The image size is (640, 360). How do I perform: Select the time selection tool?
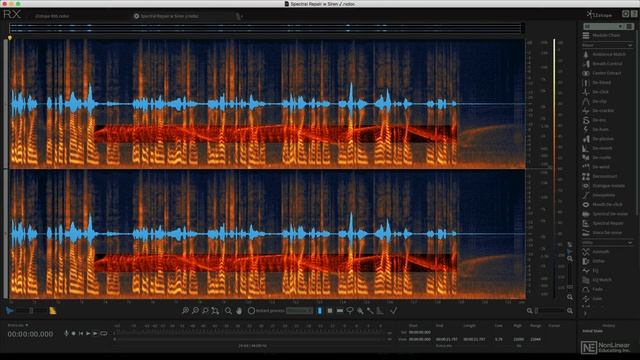point(320,311)
